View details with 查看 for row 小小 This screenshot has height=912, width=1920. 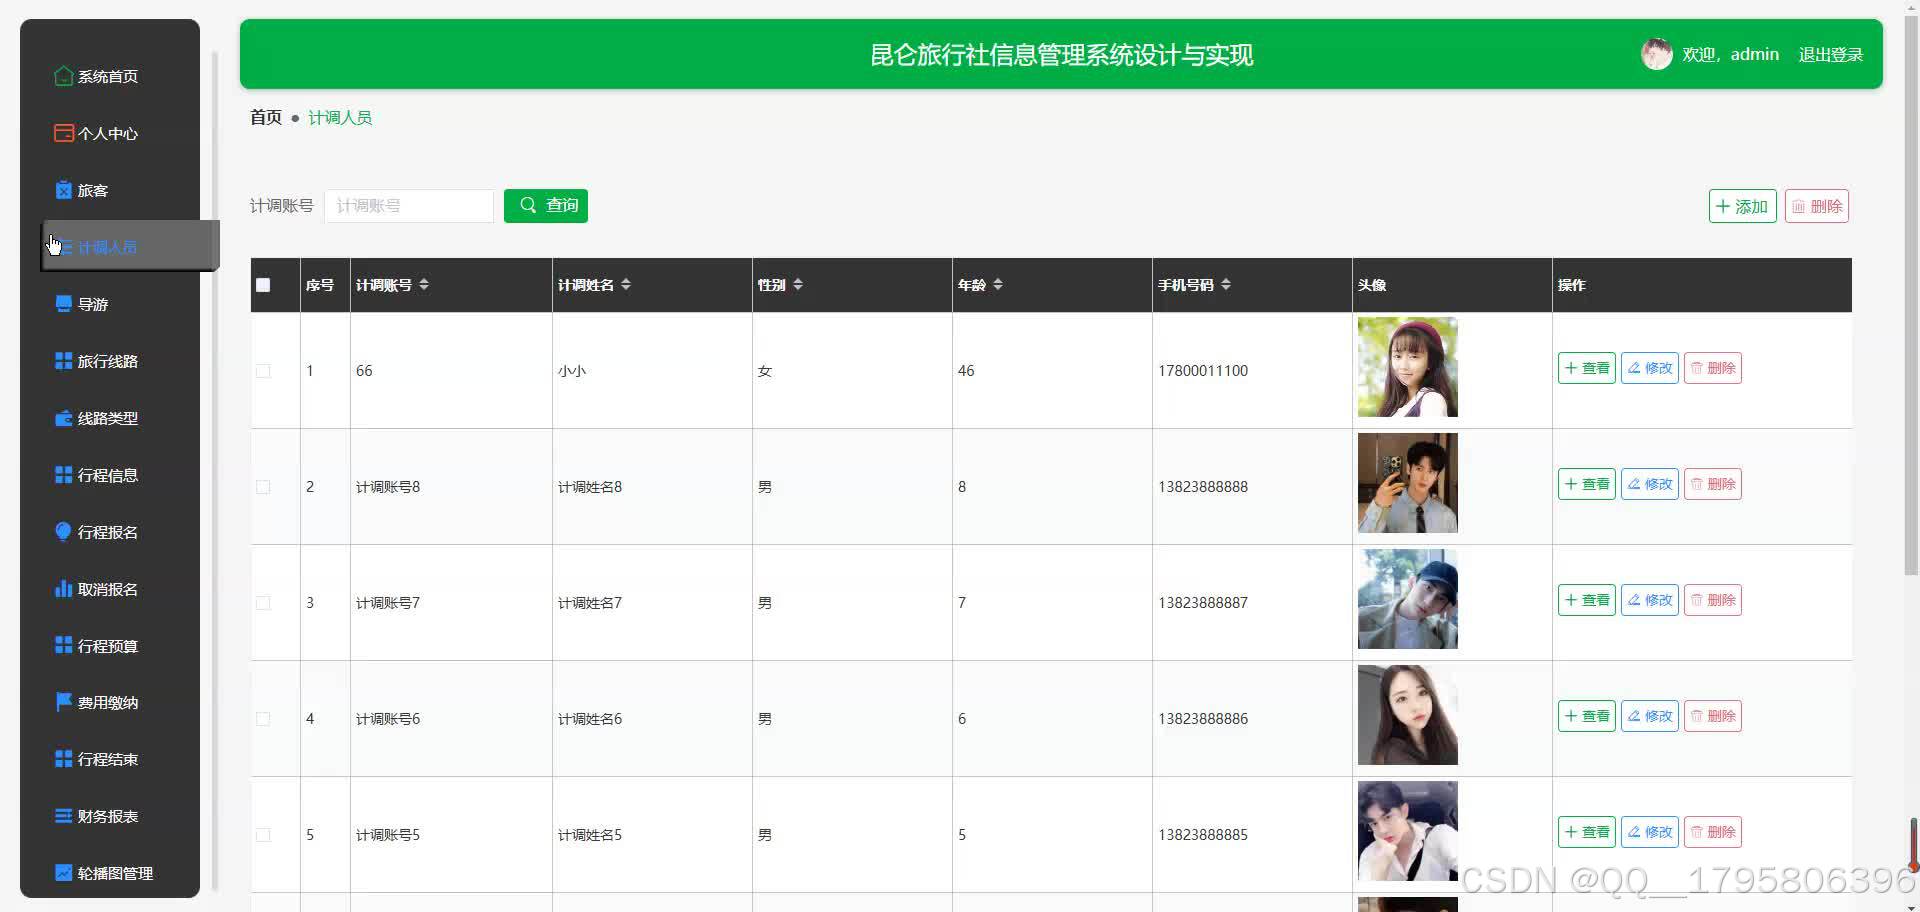click(1587, 368)
